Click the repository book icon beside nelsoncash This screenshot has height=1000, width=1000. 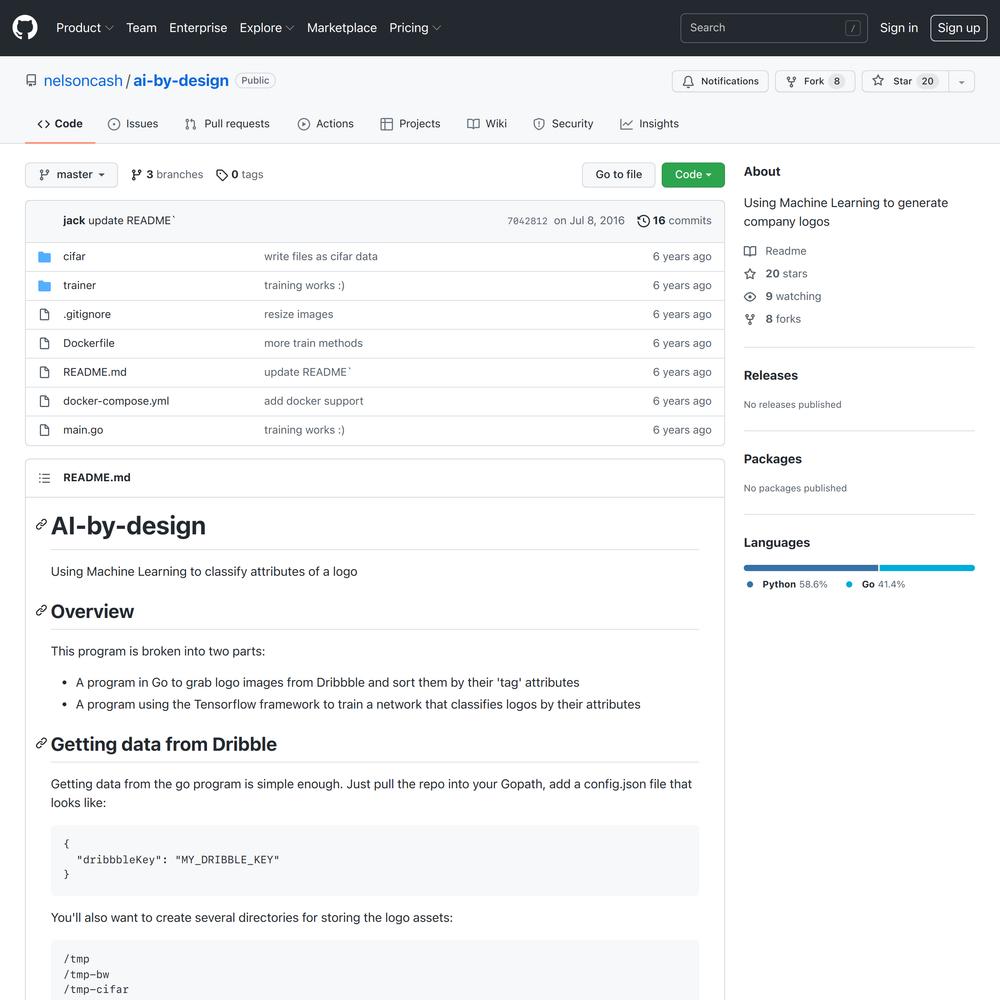31,80
